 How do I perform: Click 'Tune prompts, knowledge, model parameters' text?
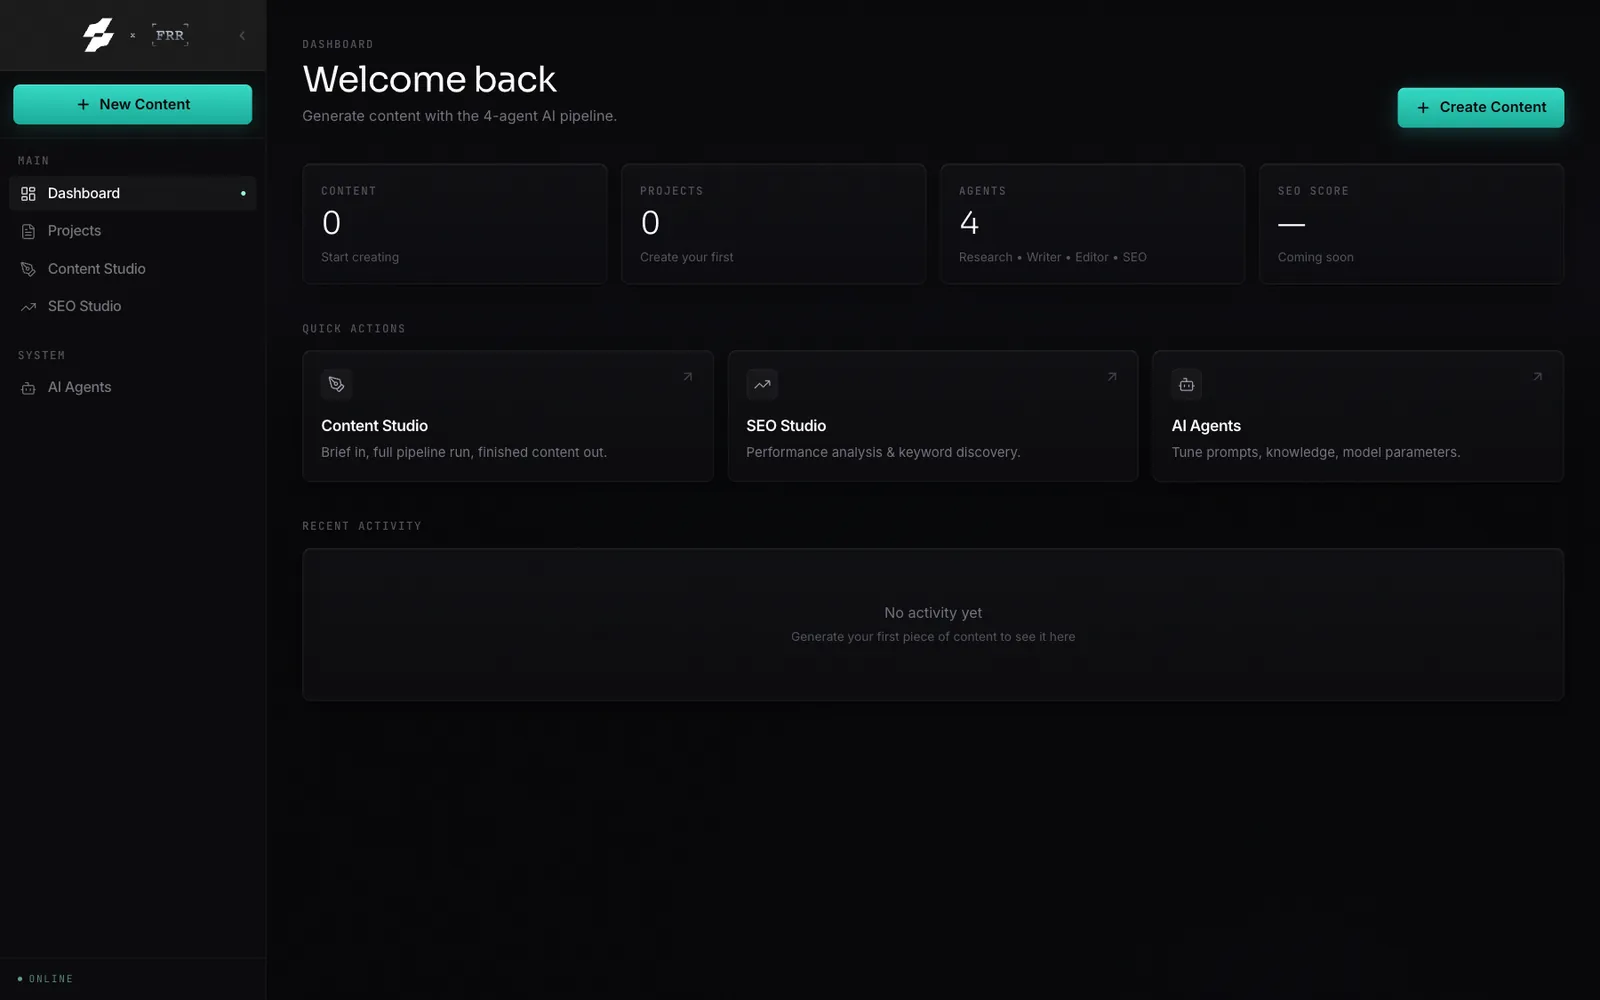[1316, 452]
